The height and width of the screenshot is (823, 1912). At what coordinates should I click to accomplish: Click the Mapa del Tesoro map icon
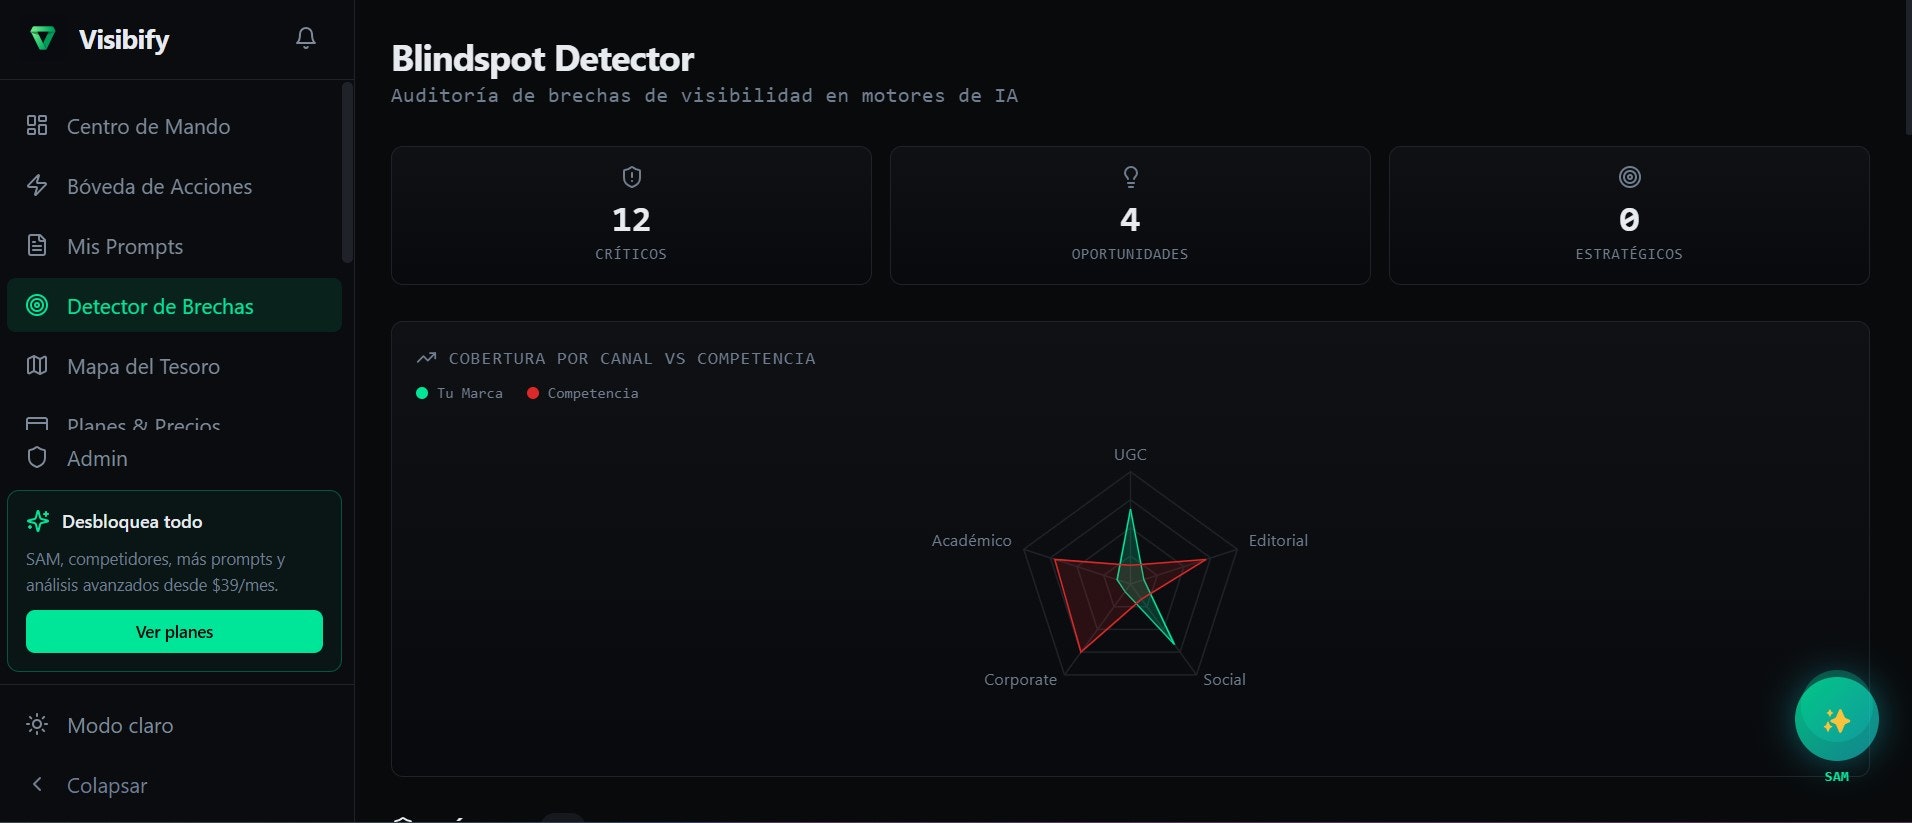click(x=37, y=365)
